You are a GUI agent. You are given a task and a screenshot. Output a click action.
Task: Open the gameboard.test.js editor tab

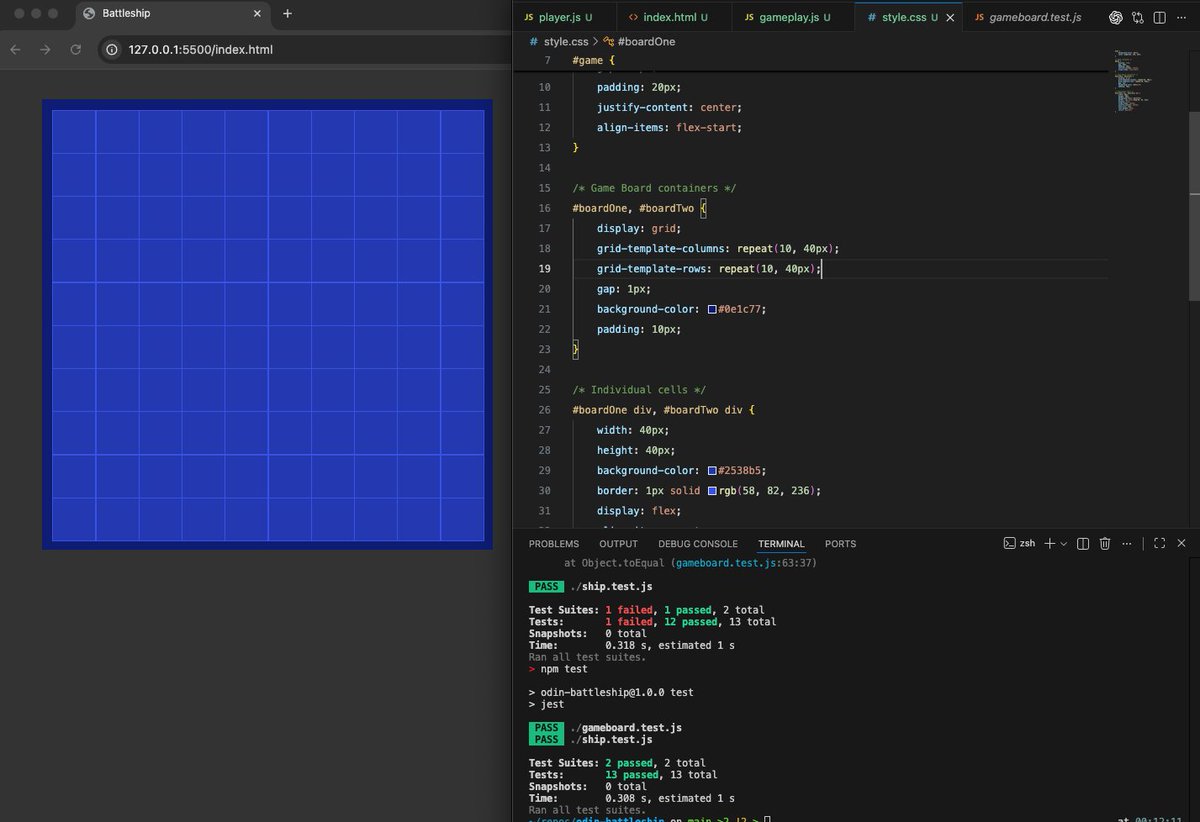[x=1030, y=18]
